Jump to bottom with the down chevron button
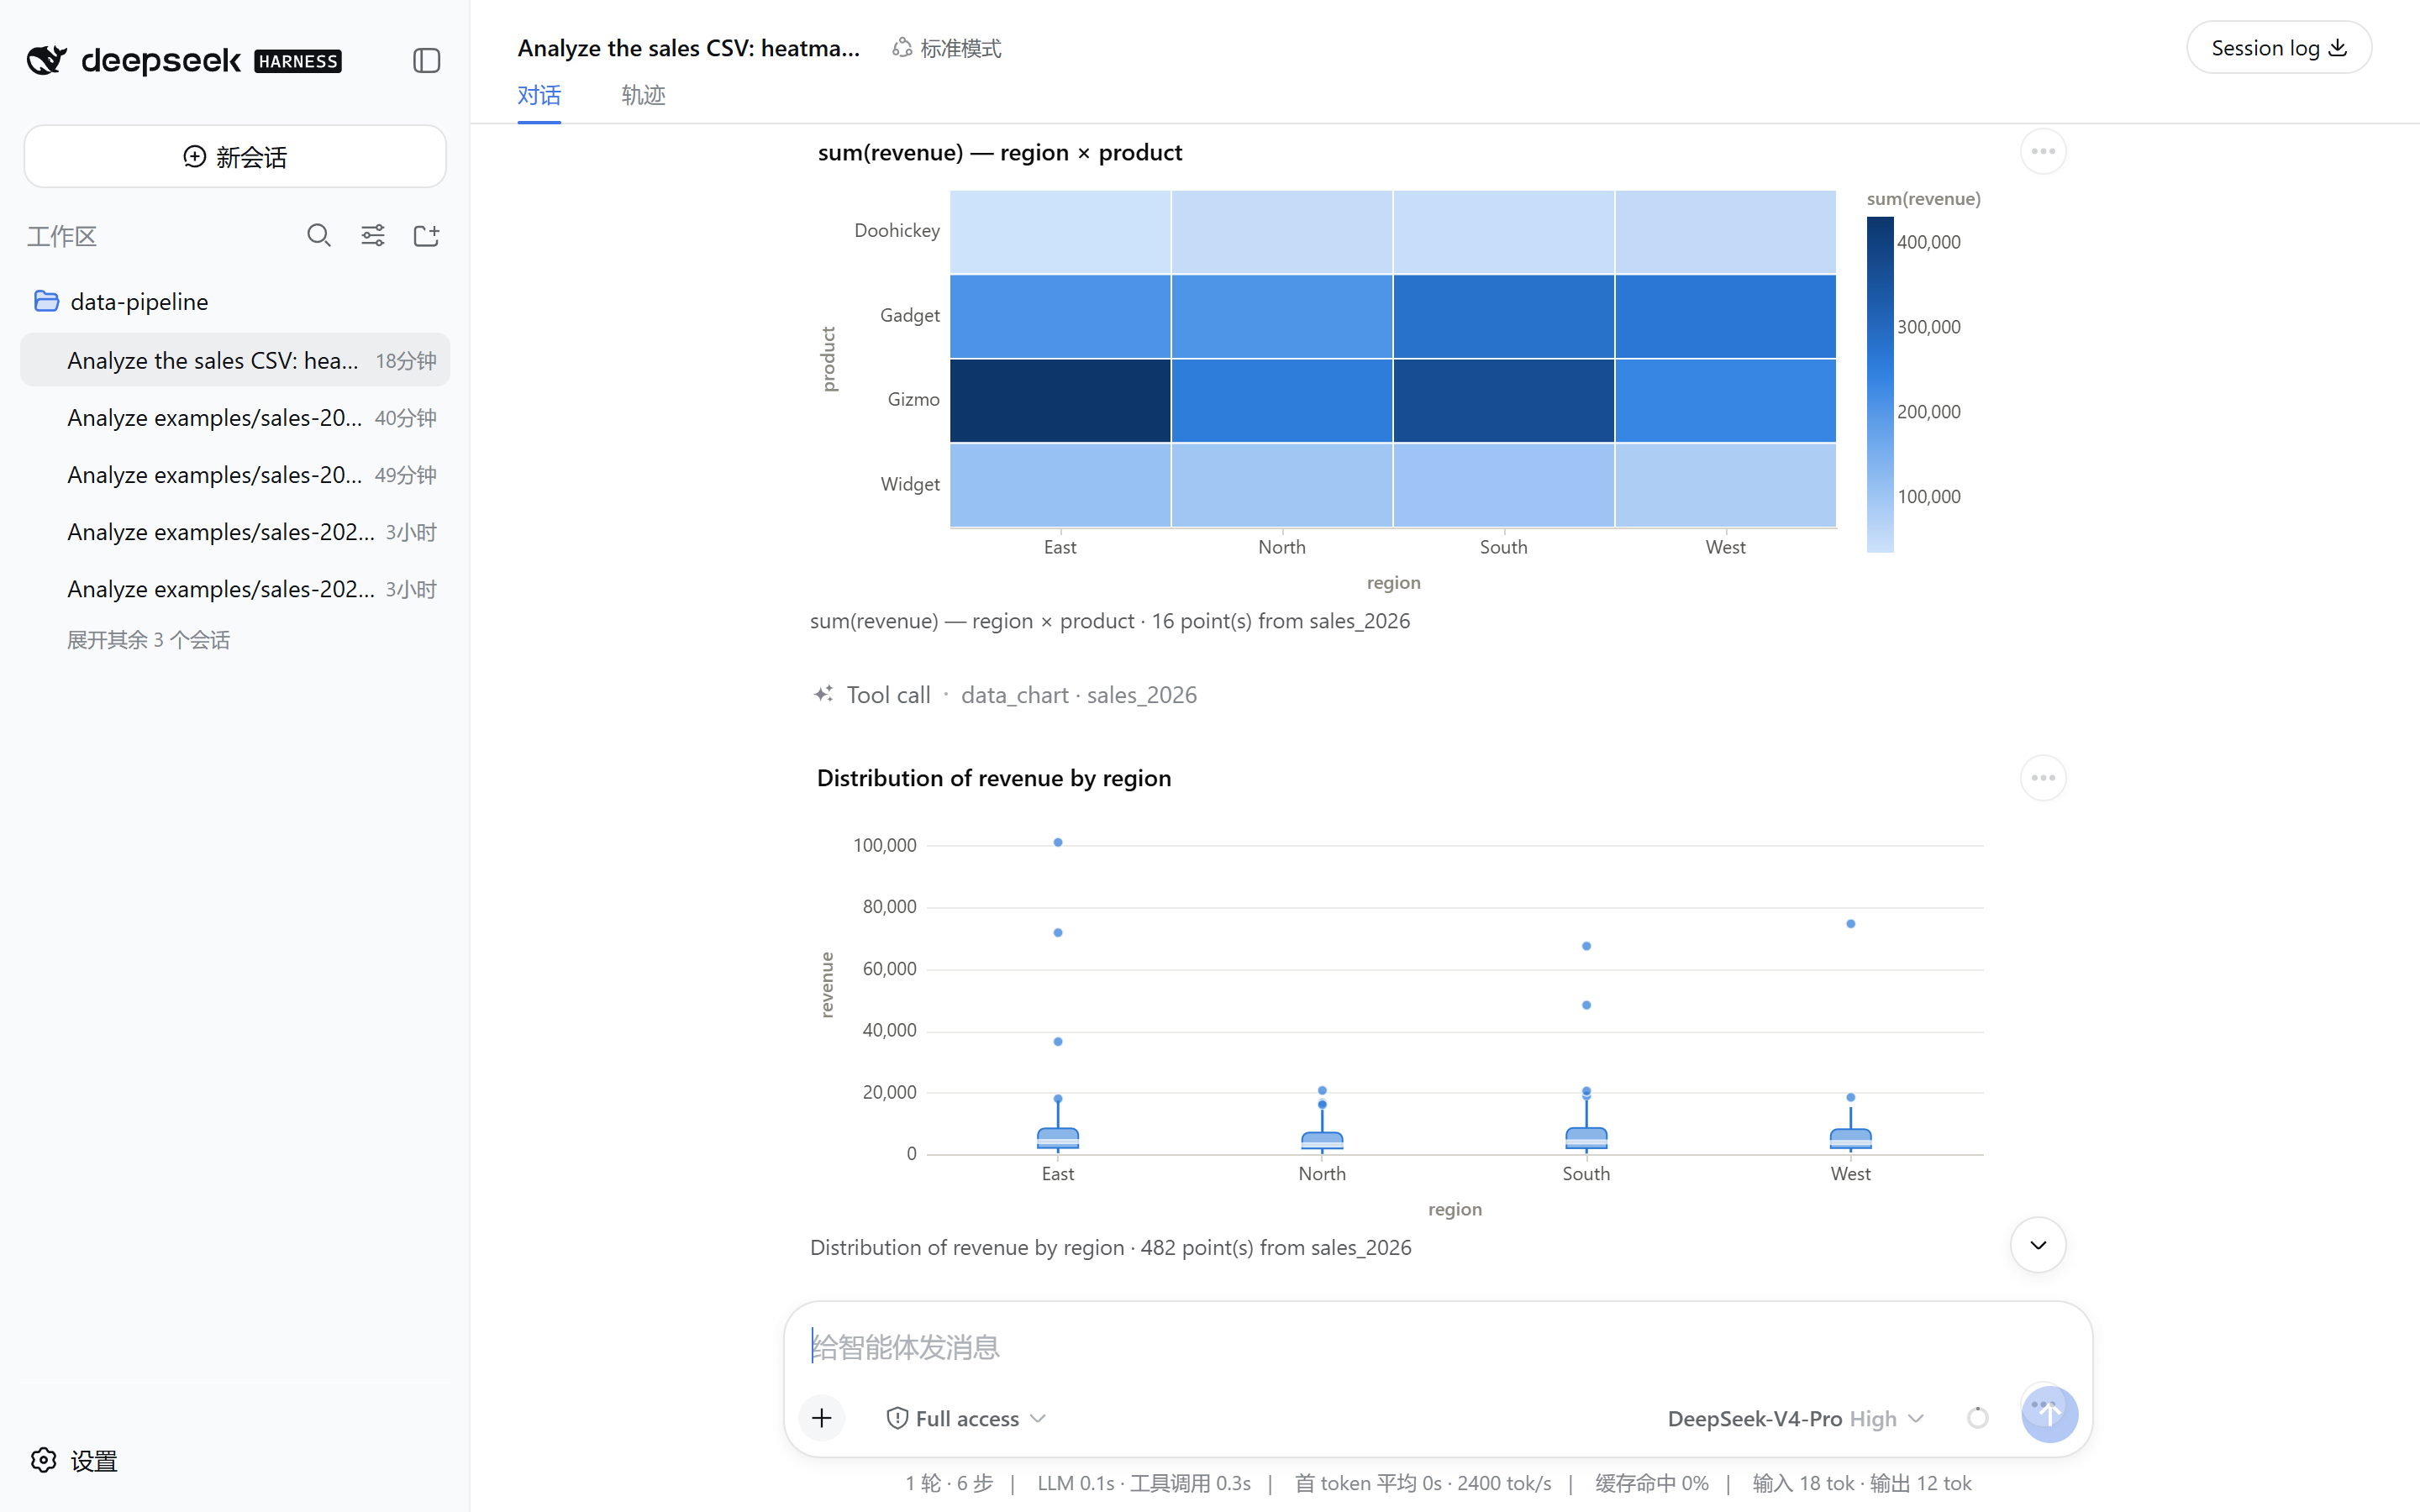 (2038, 1245)
